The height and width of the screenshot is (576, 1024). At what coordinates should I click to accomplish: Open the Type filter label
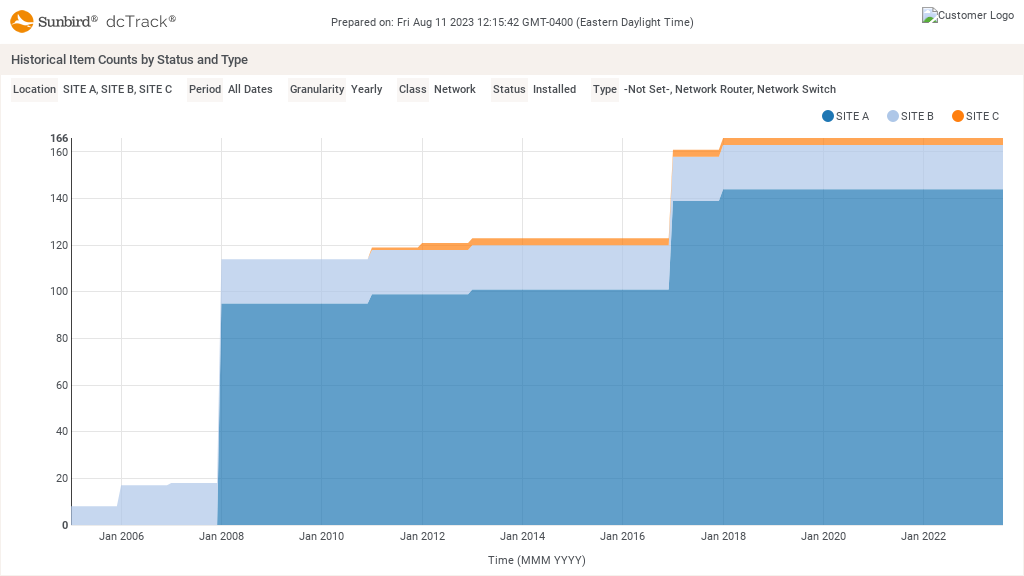[x=605, y=89]
